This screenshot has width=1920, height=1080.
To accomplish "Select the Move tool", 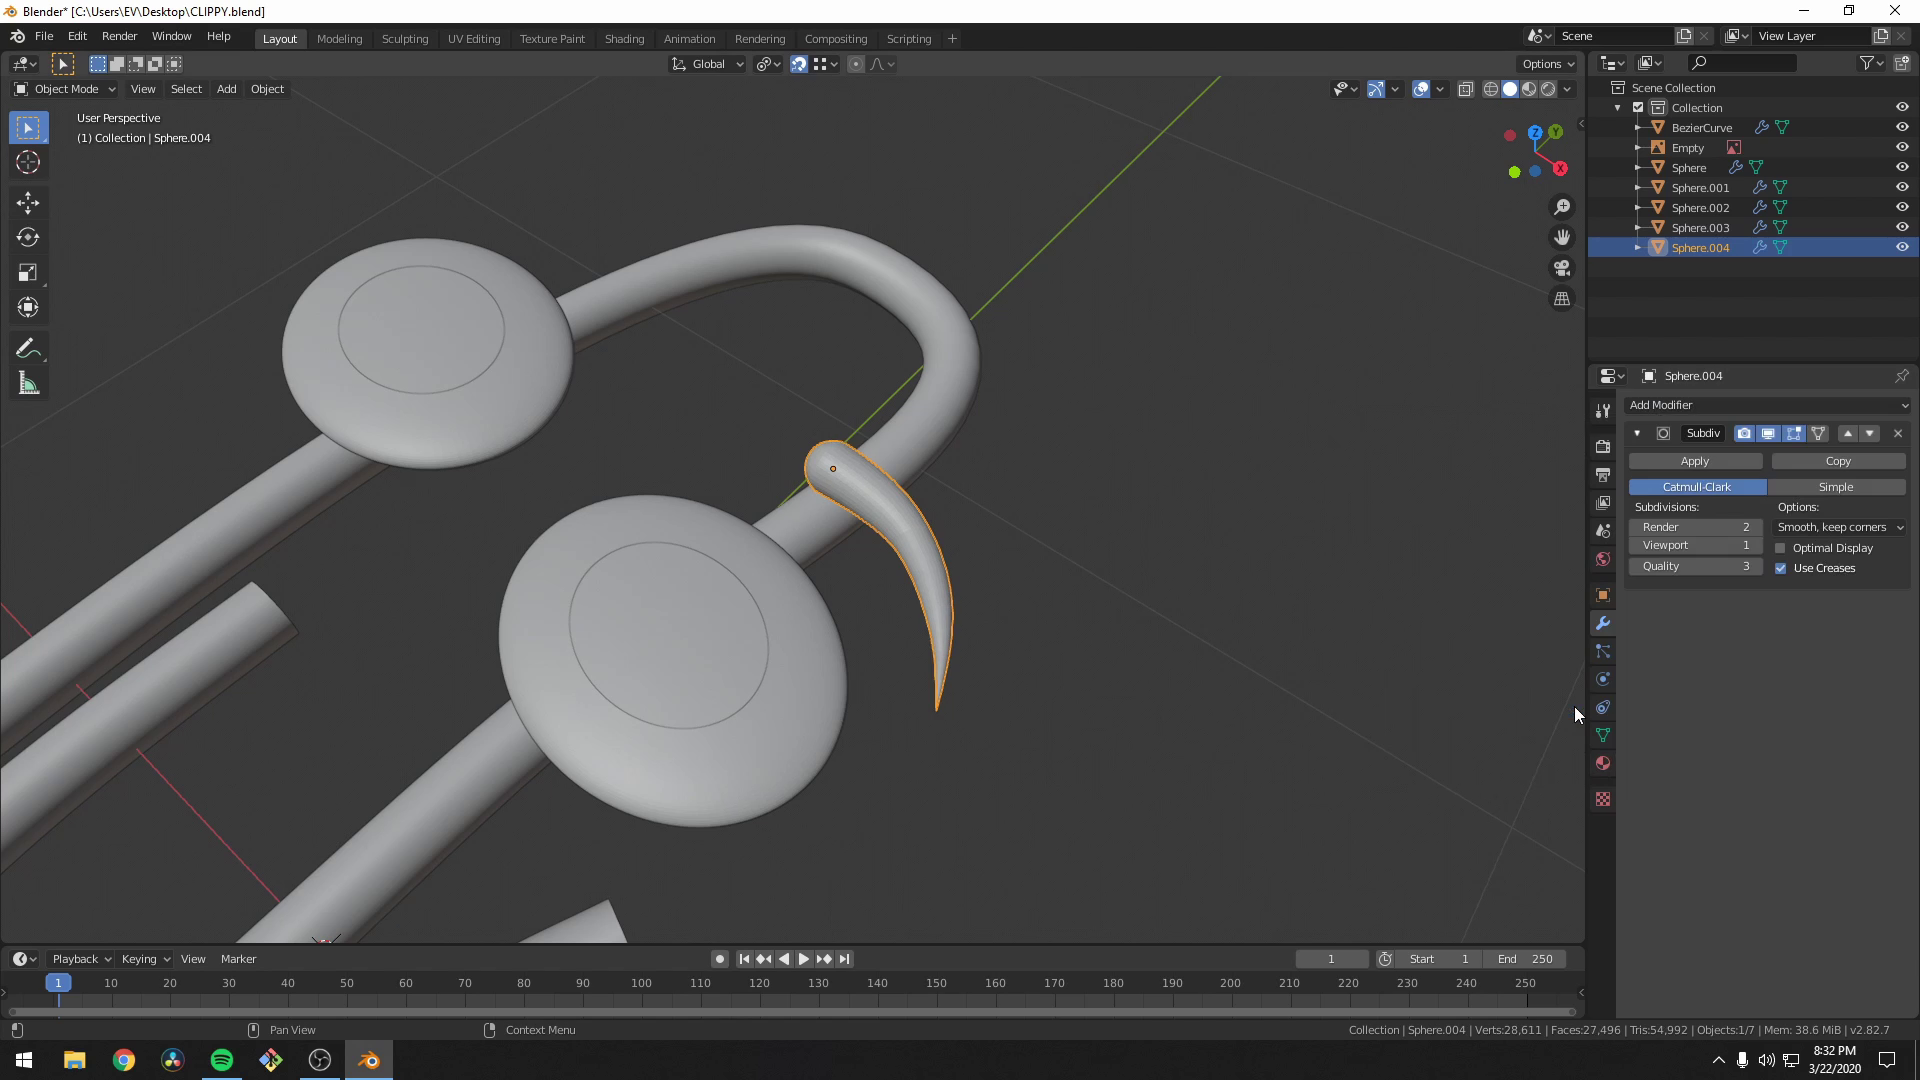I will pos(28,203).
